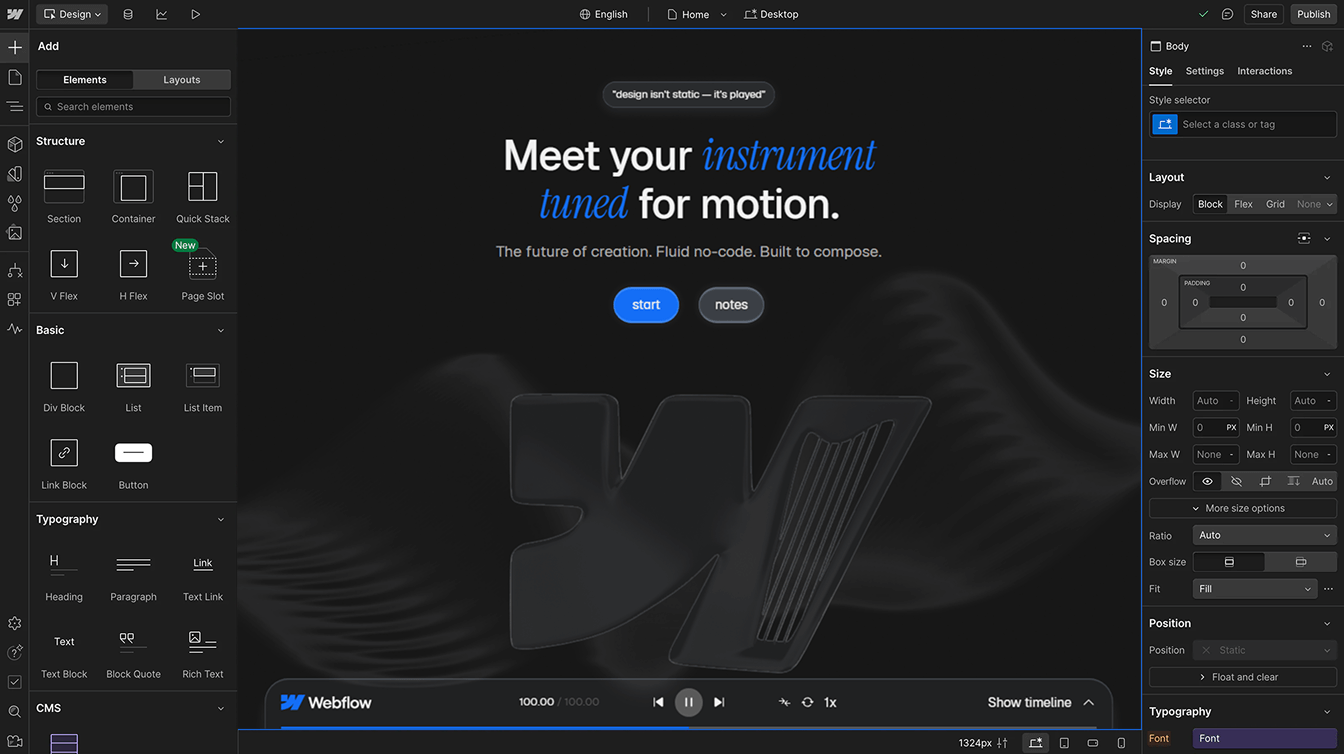Open the comments bubble icon
Viewport: 1344px width, 754px height.
click(1228, 14)
